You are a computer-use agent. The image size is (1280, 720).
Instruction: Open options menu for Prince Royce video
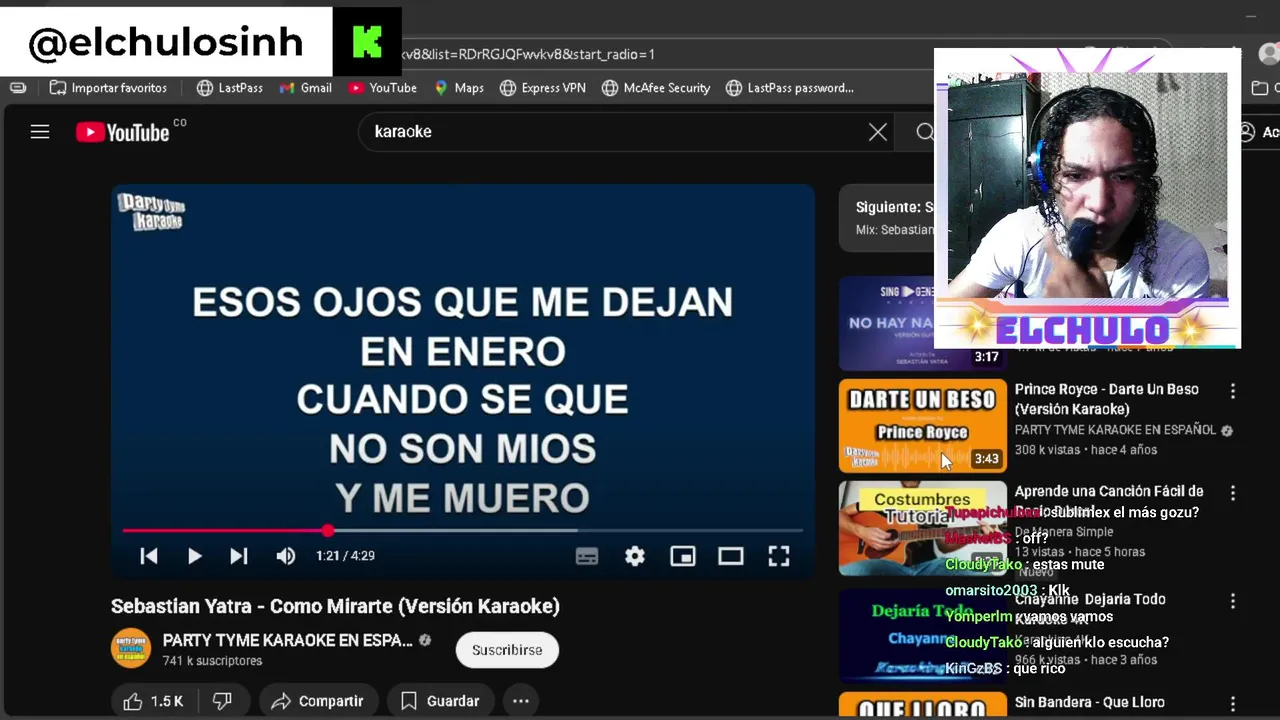[x=1233, y=391]
